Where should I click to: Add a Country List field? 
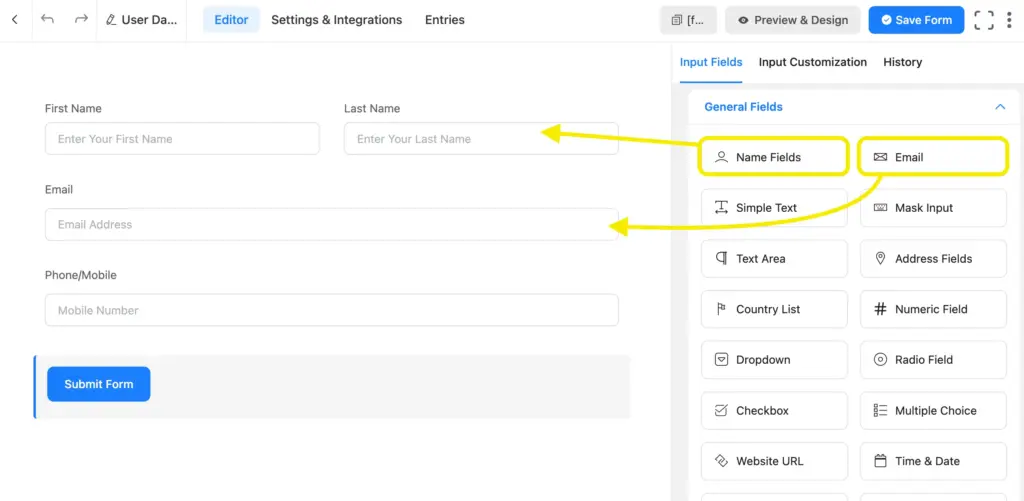(774, 309)
